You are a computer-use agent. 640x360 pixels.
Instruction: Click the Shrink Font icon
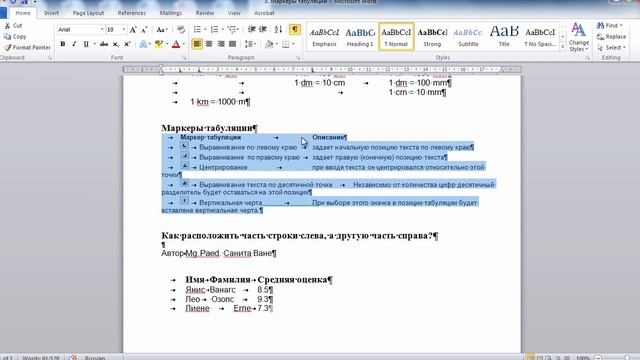coord(144,29)
